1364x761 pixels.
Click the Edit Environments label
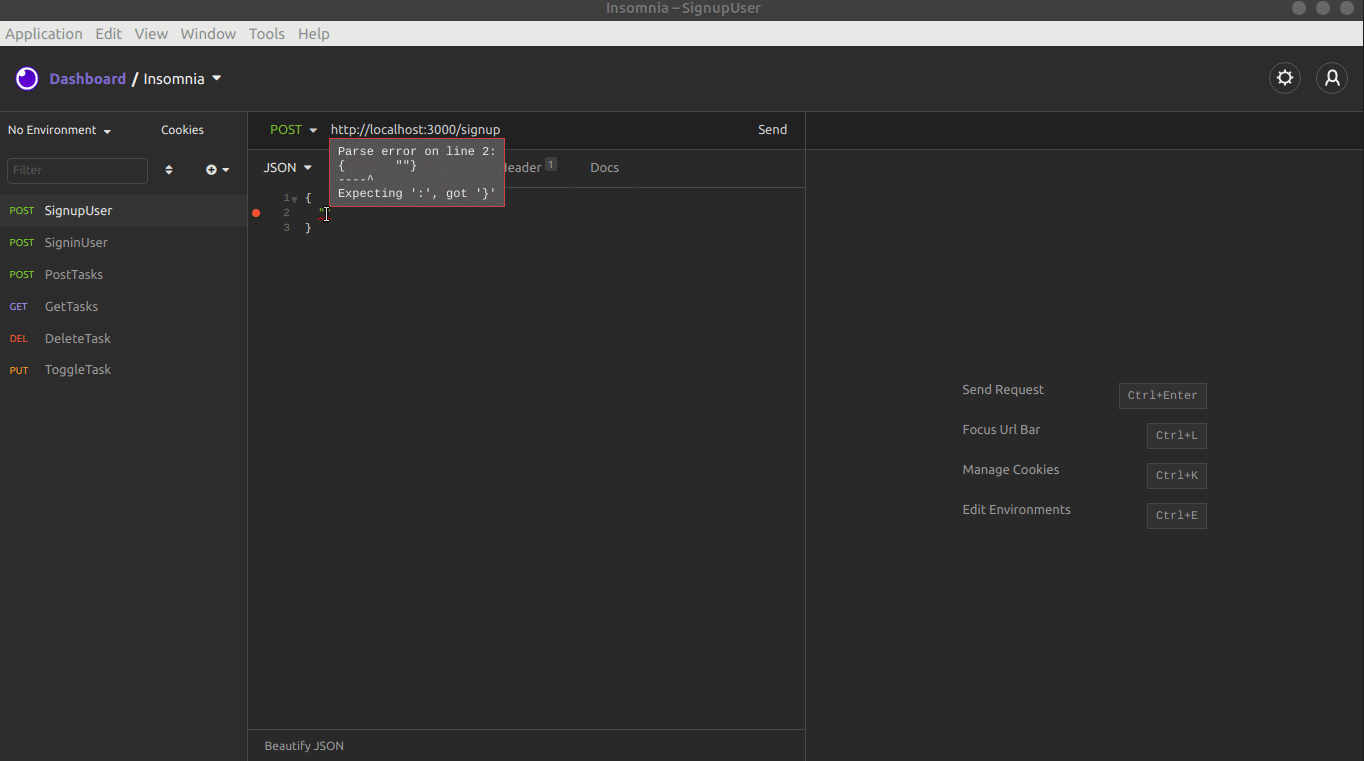(x=1016, y=510)
